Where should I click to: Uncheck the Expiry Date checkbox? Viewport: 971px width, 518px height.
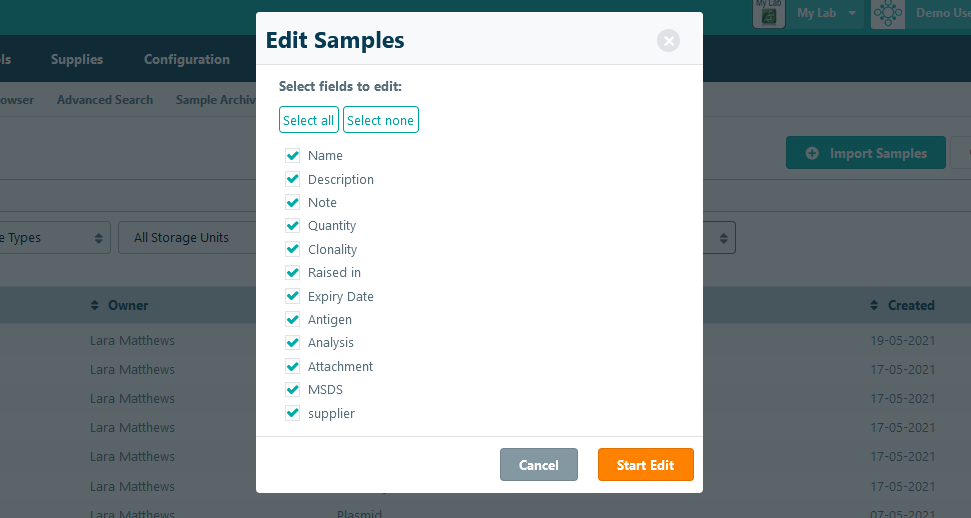click(292, 296)
